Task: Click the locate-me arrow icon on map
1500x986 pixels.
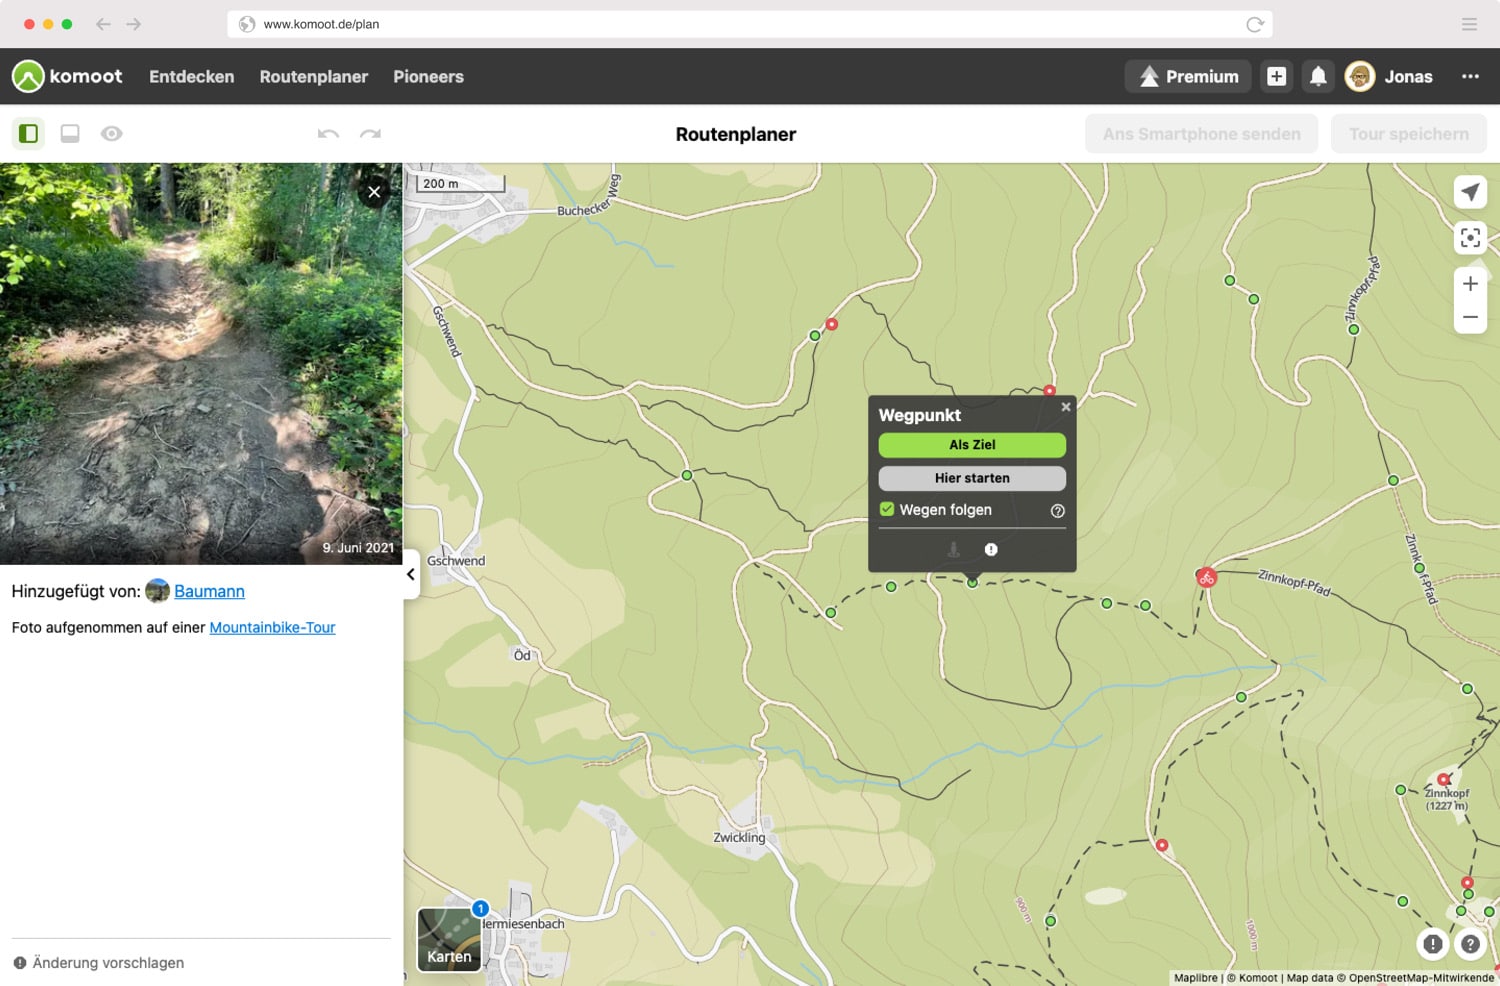Action: [x=1469, y=192]
